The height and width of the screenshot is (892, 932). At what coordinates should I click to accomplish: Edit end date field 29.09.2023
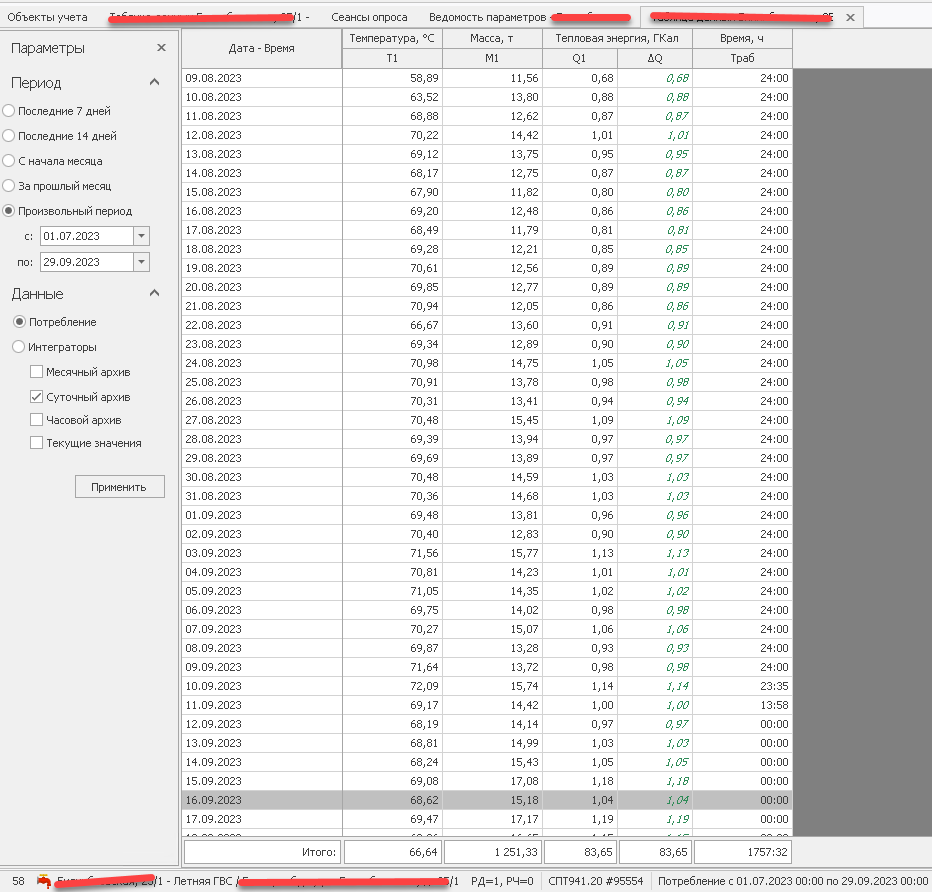click(87, 262)
